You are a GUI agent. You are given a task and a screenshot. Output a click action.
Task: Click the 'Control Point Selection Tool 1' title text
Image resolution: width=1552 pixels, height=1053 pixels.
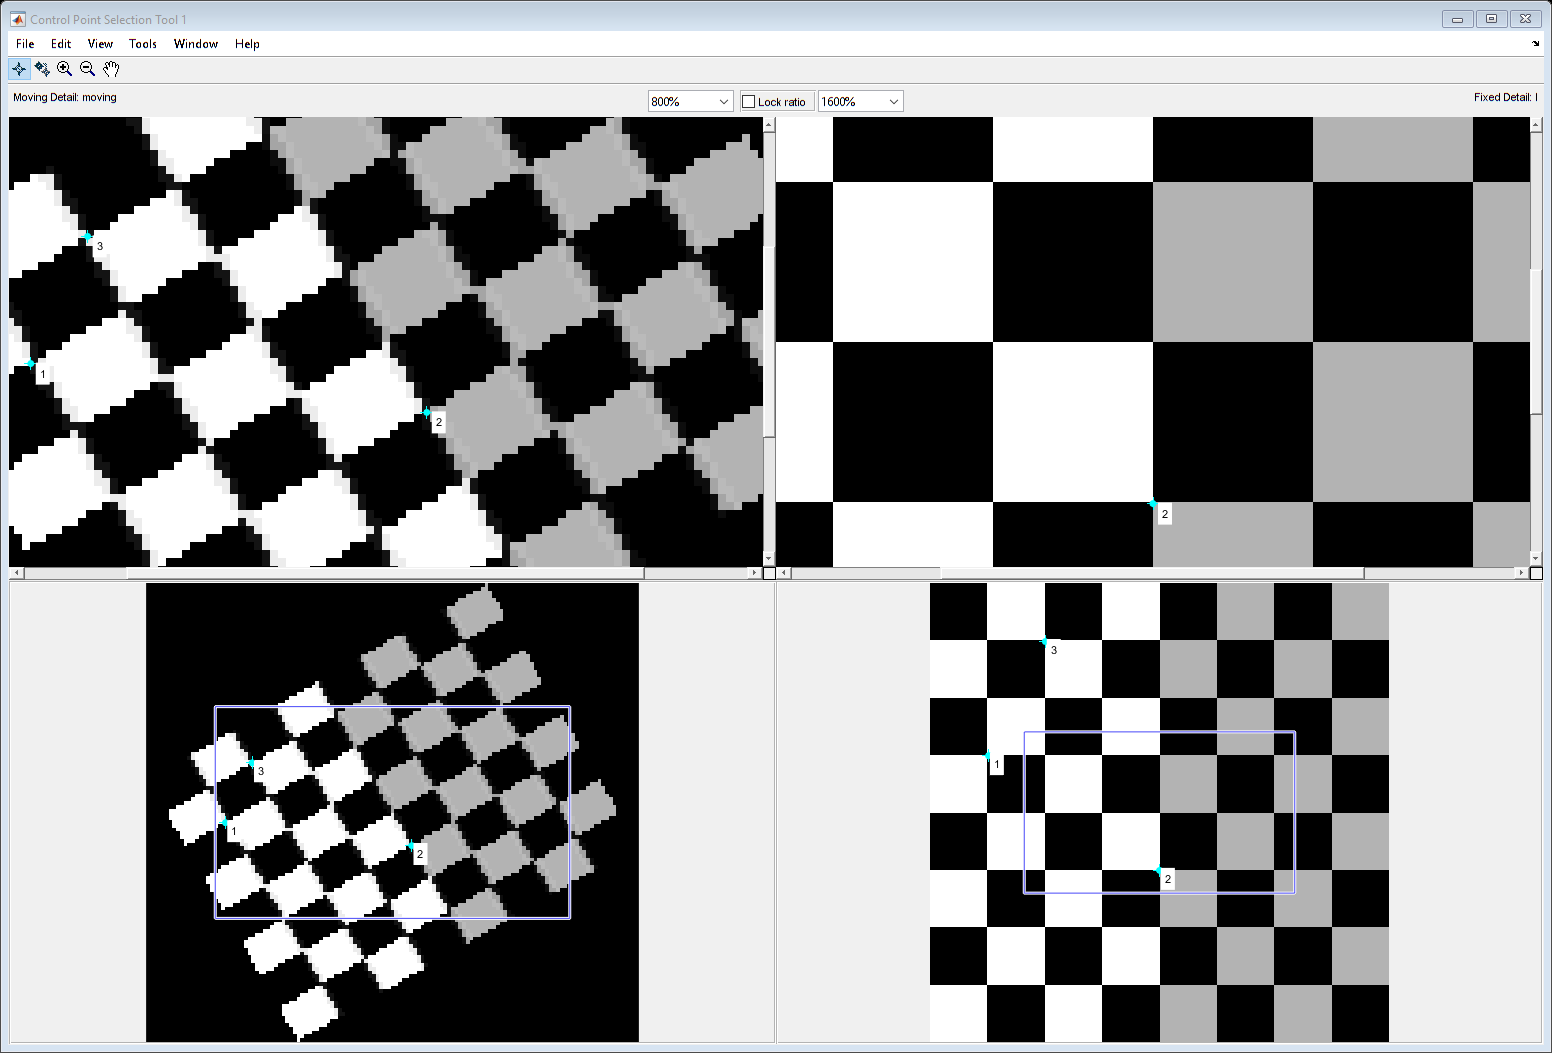108,20
